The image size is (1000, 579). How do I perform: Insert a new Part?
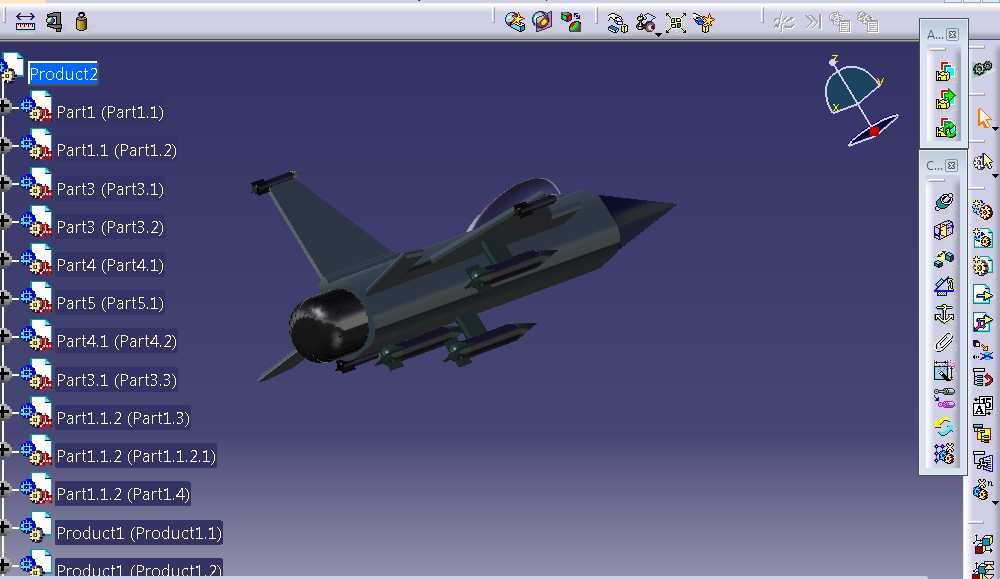(x=982, y=265)
